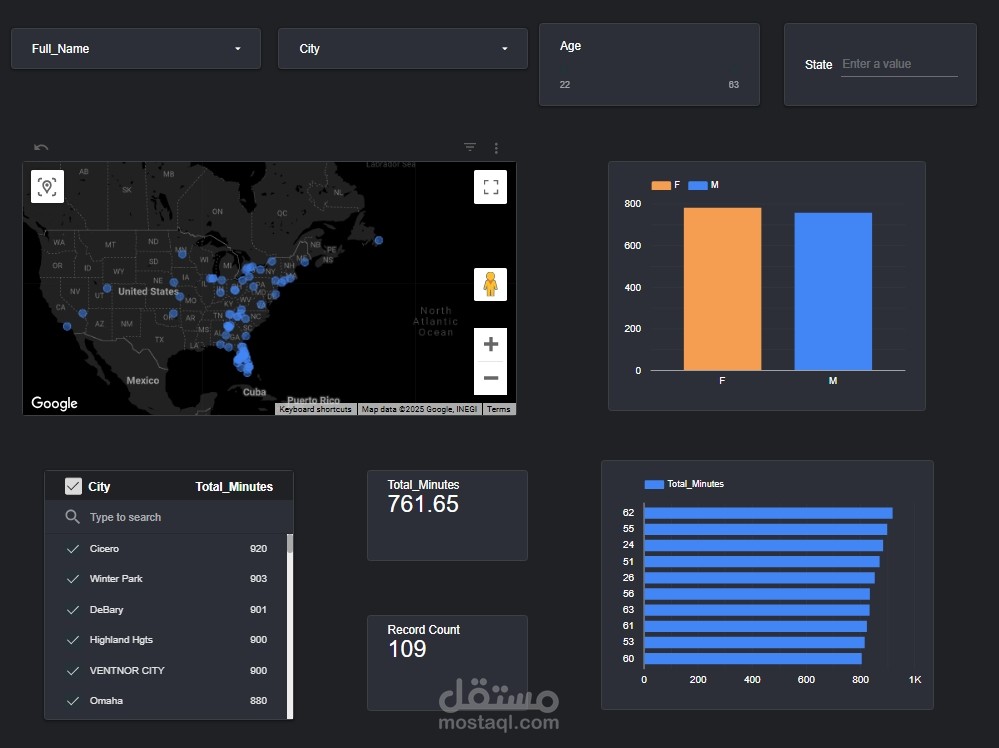Open the map's three-dot options menu

tap(496, 148)
